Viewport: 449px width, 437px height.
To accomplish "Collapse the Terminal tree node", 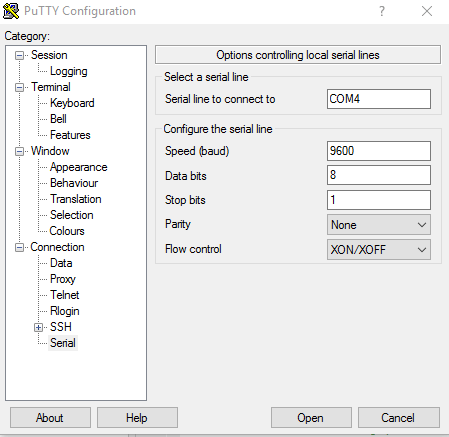I will (x=19, y=87).
